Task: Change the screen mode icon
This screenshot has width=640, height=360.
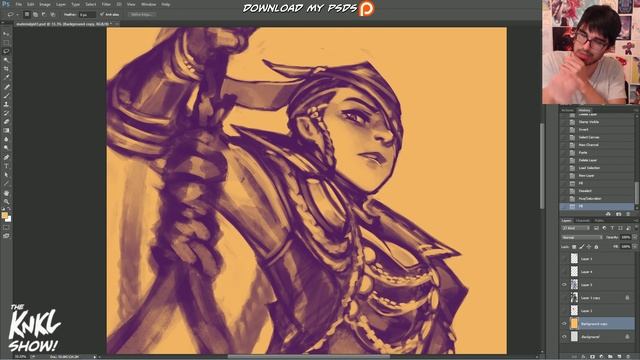Action: point(6,236)
